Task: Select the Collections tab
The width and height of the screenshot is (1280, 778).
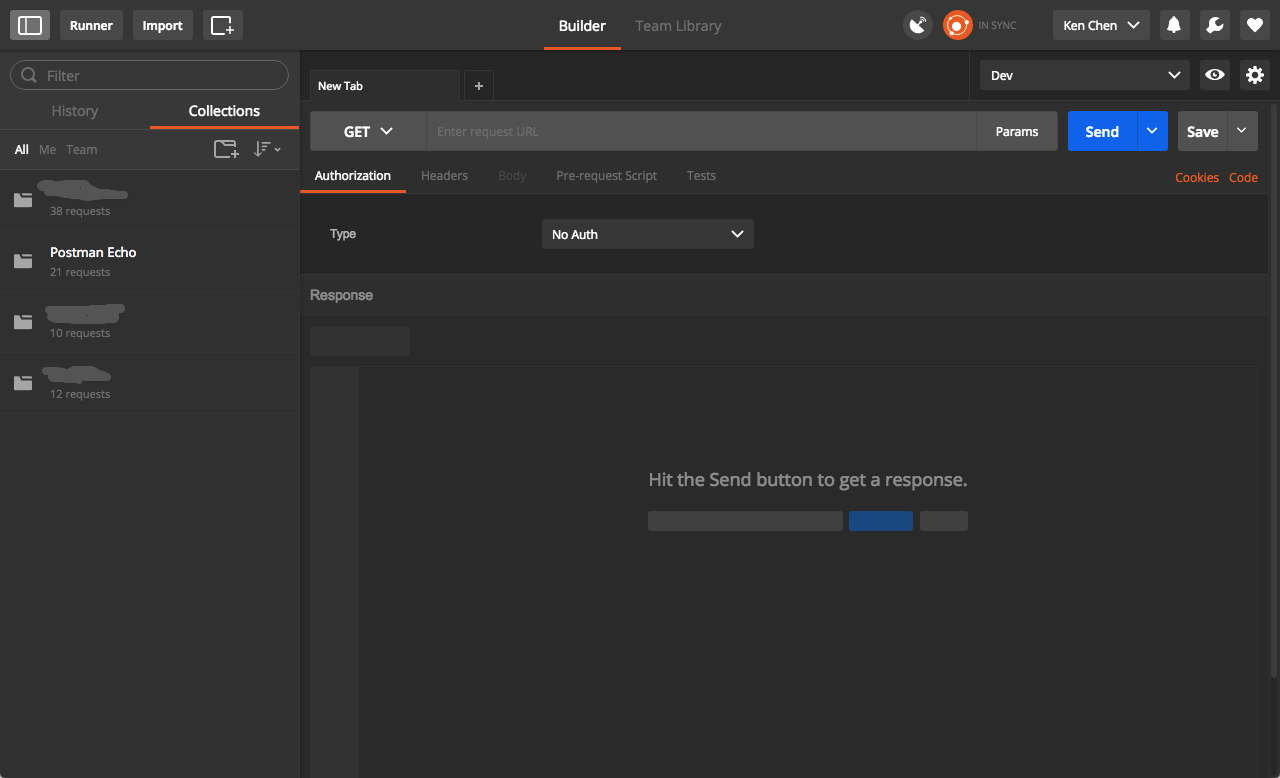Action: point(224,111)
